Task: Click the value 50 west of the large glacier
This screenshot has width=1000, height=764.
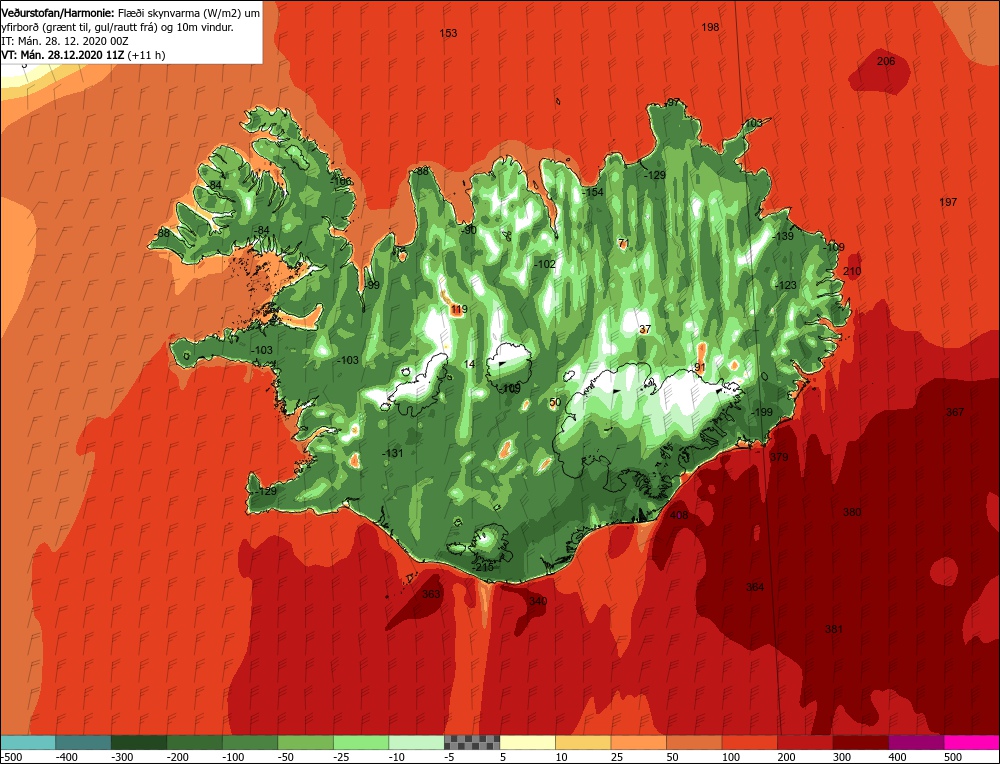Action: point(555,402)
